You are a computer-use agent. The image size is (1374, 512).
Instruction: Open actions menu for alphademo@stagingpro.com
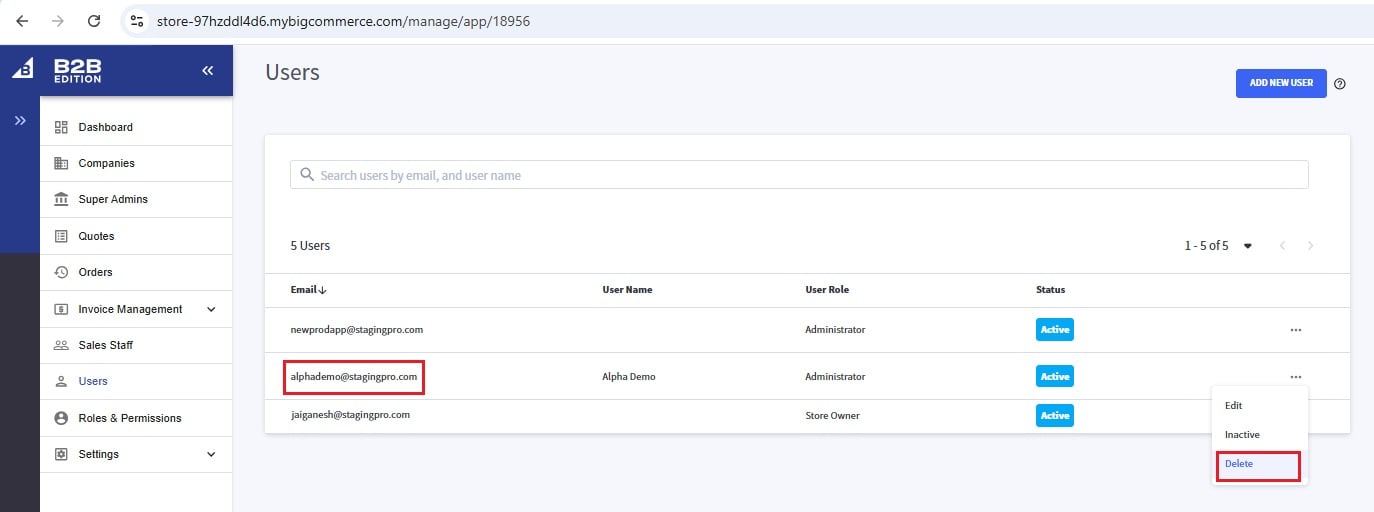[1295, 376]
